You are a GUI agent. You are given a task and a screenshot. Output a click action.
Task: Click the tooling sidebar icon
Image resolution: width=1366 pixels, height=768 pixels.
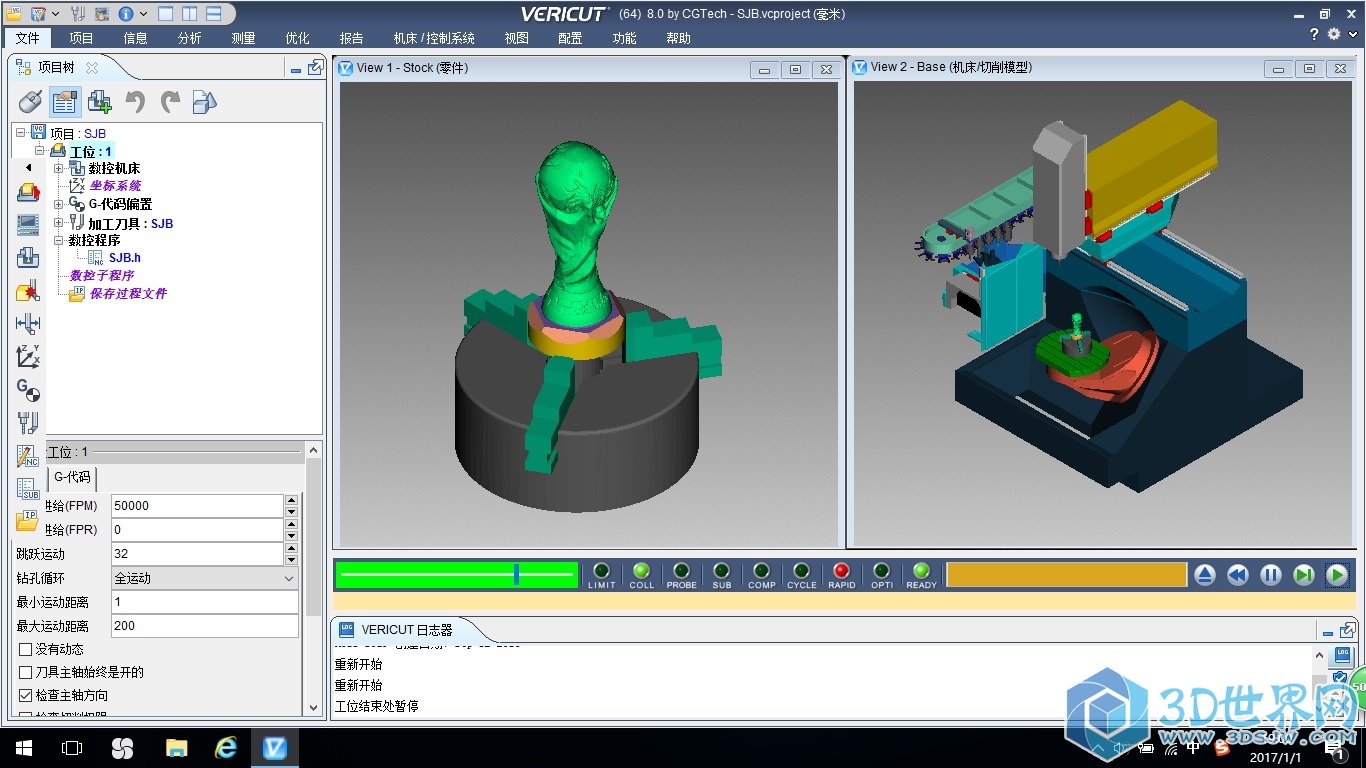[28, 422]
